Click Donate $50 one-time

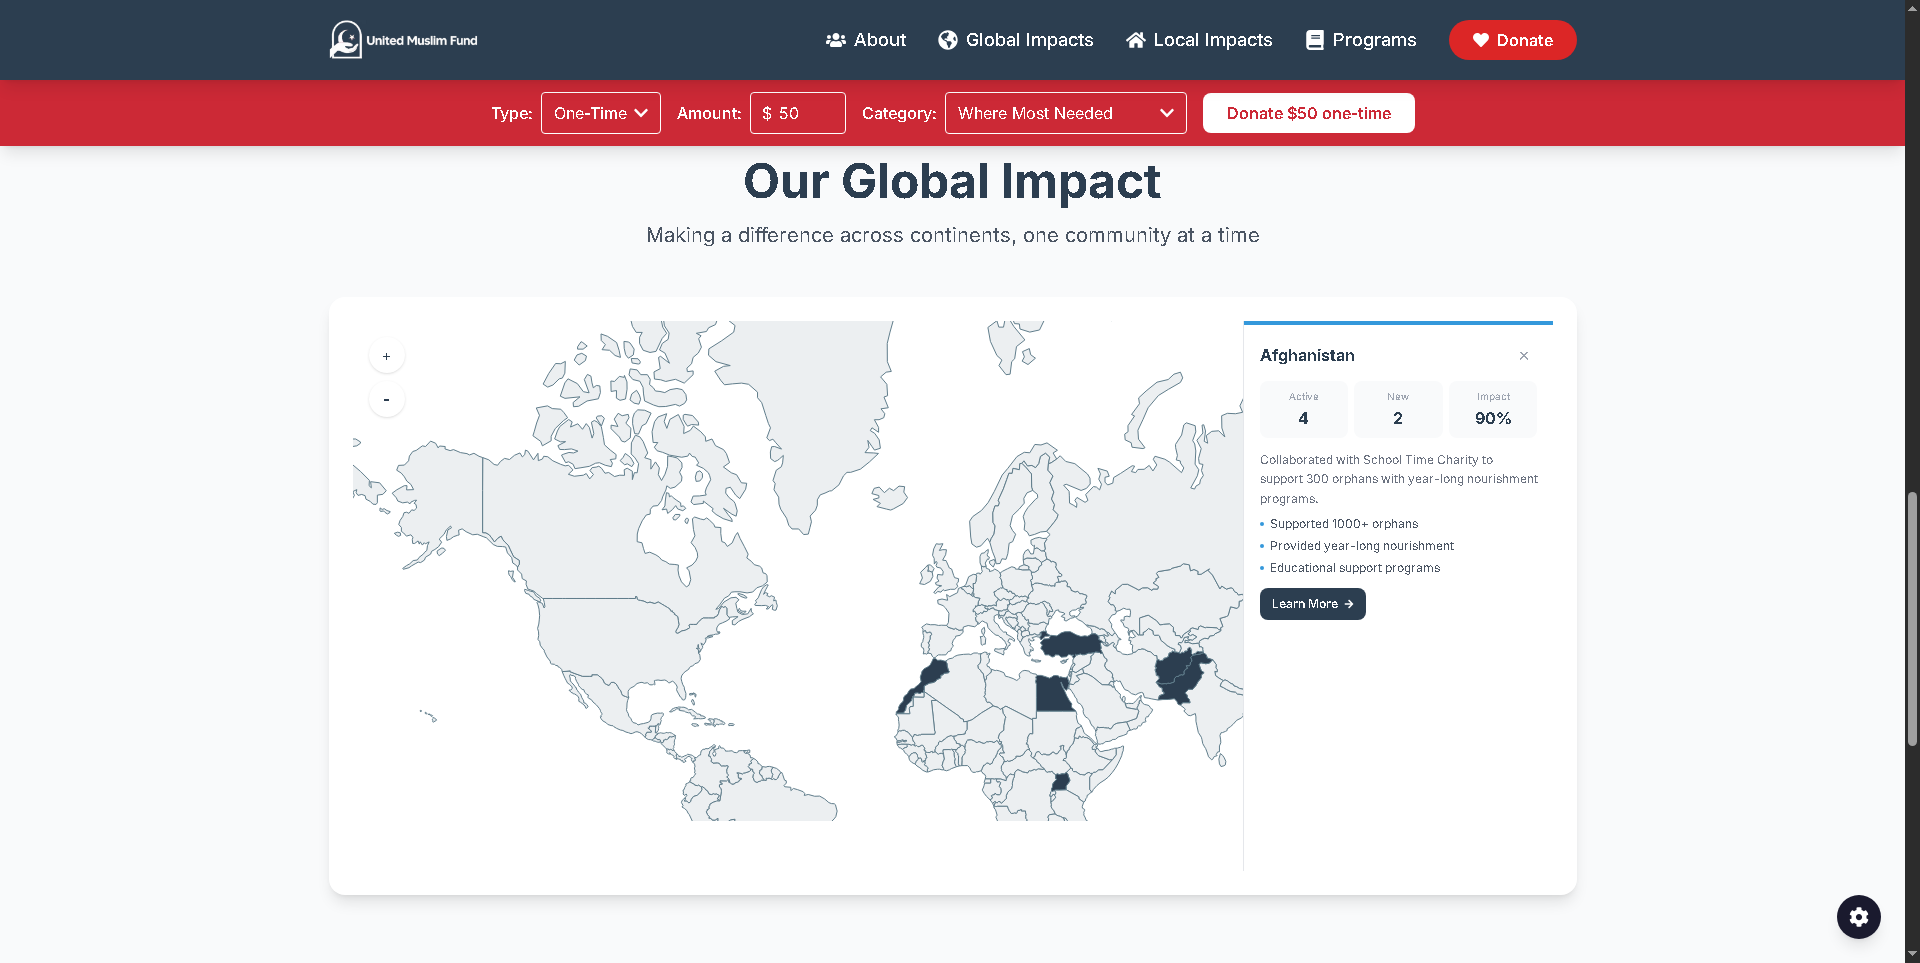(1308, 113)
